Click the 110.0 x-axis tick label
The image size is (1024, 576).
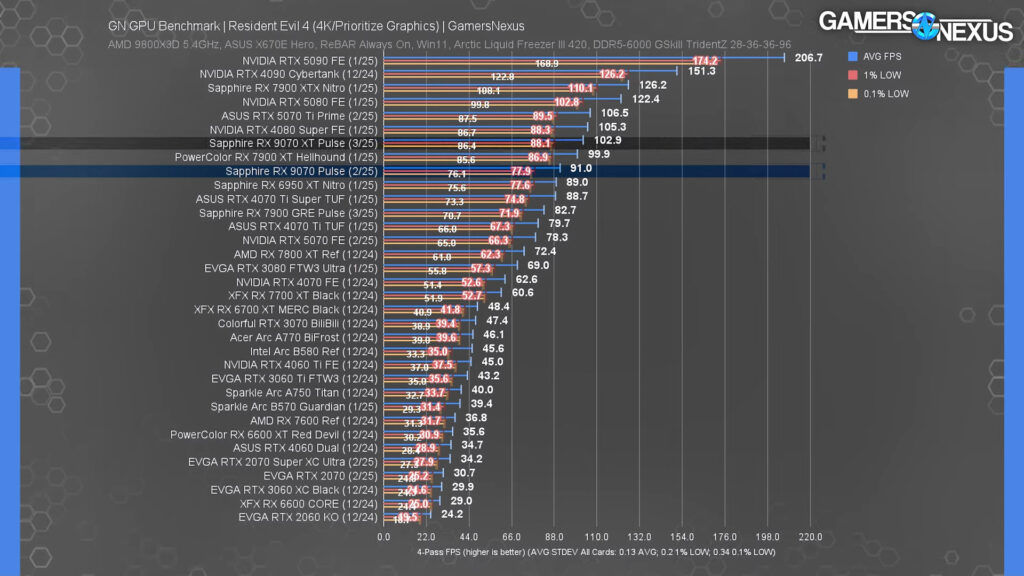(596, 537)
